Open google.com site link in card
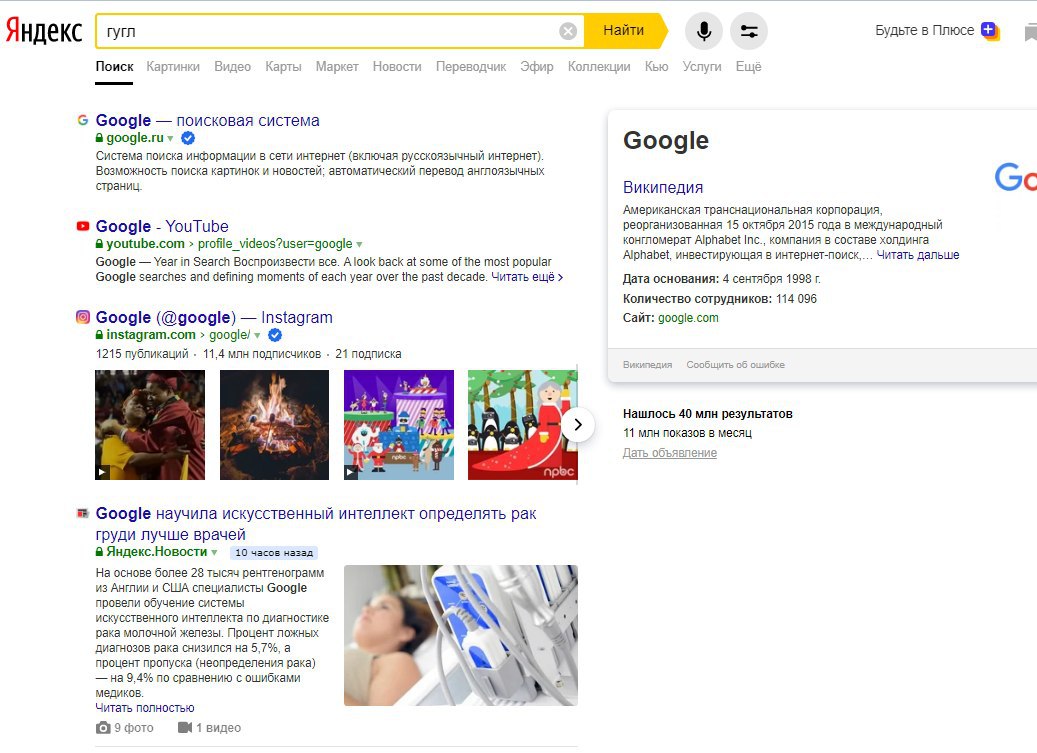The height and width of the screenshot is (753, 1037). (x=688, y=318)
